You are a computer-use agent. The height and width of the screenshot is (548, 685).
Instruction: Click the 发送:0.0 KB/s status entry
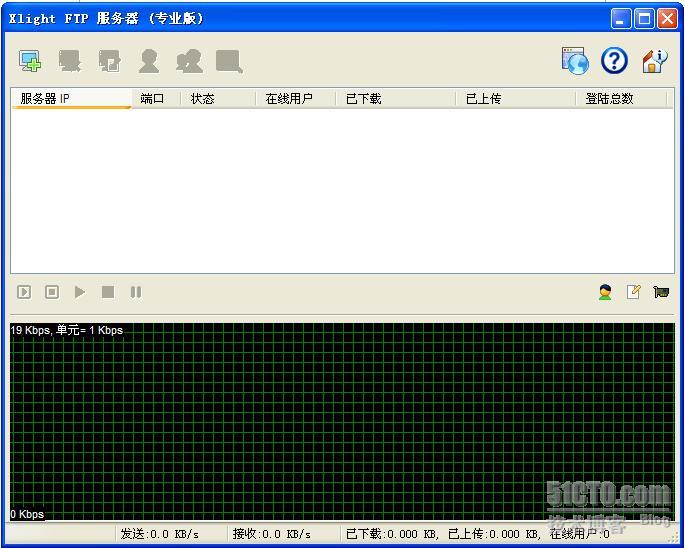159,534
